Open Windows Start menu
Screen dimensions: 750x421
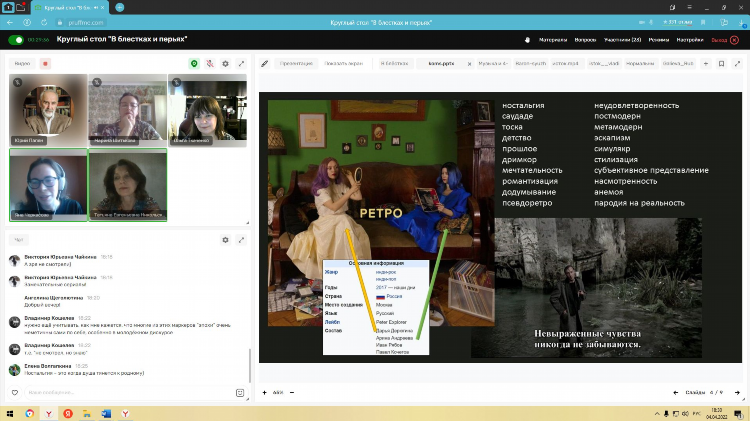10,413
